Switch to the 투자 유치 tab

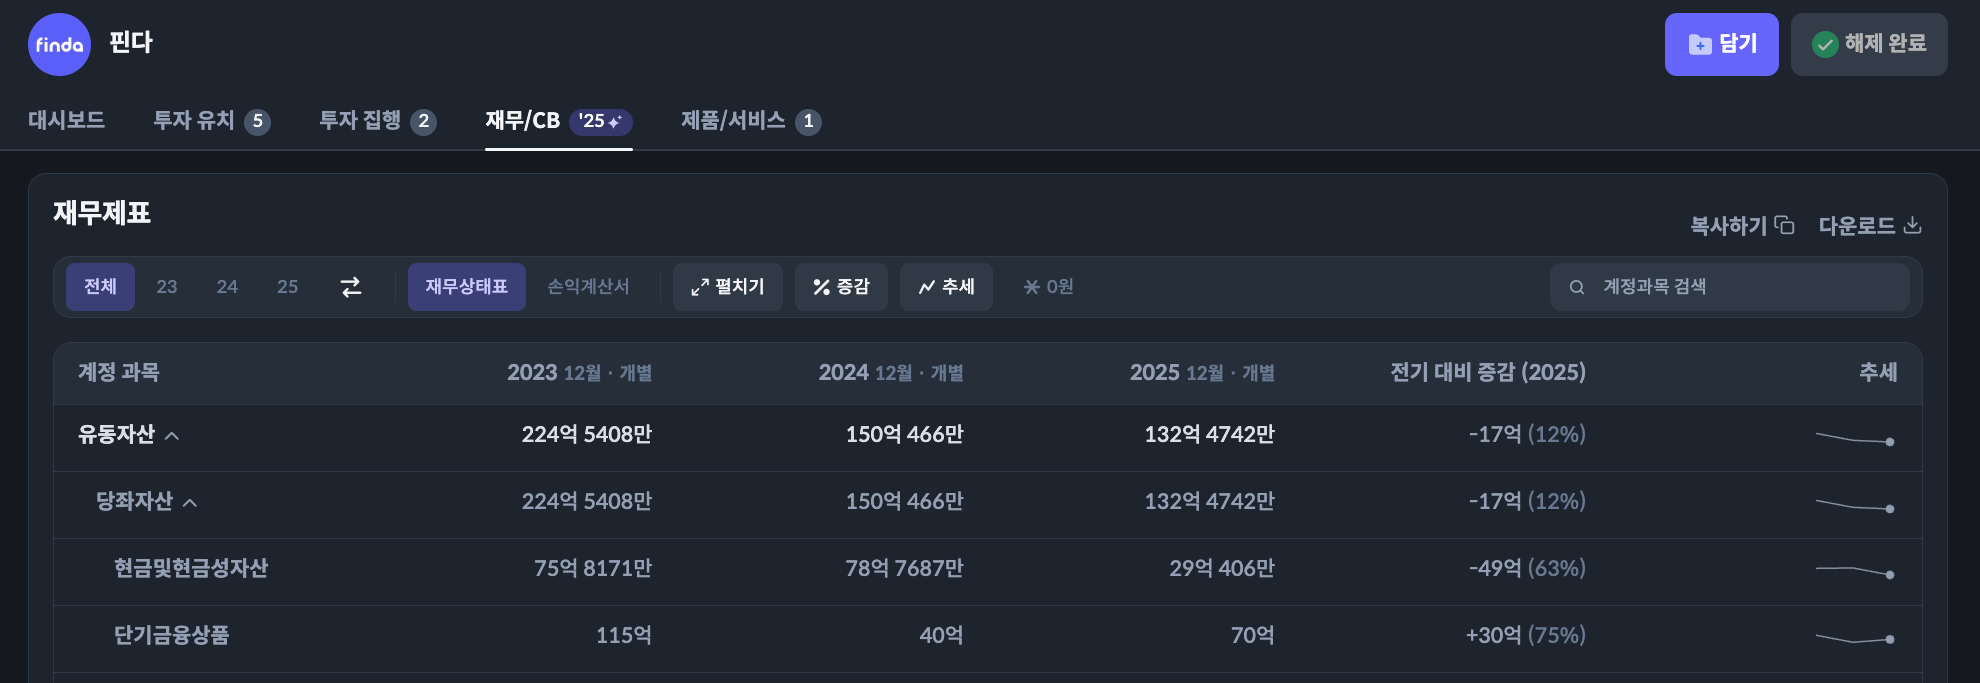click(211, 121)
